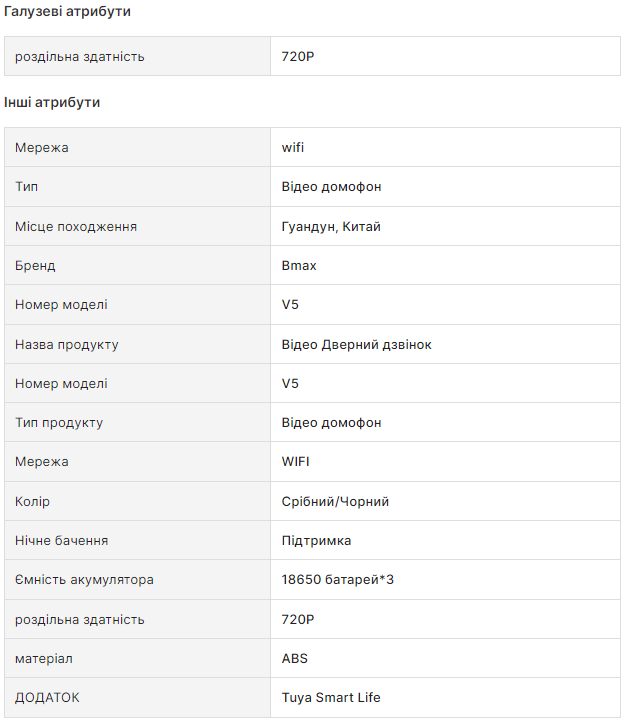Click the 'Нічне бачення' label

[x=62, y=541]
